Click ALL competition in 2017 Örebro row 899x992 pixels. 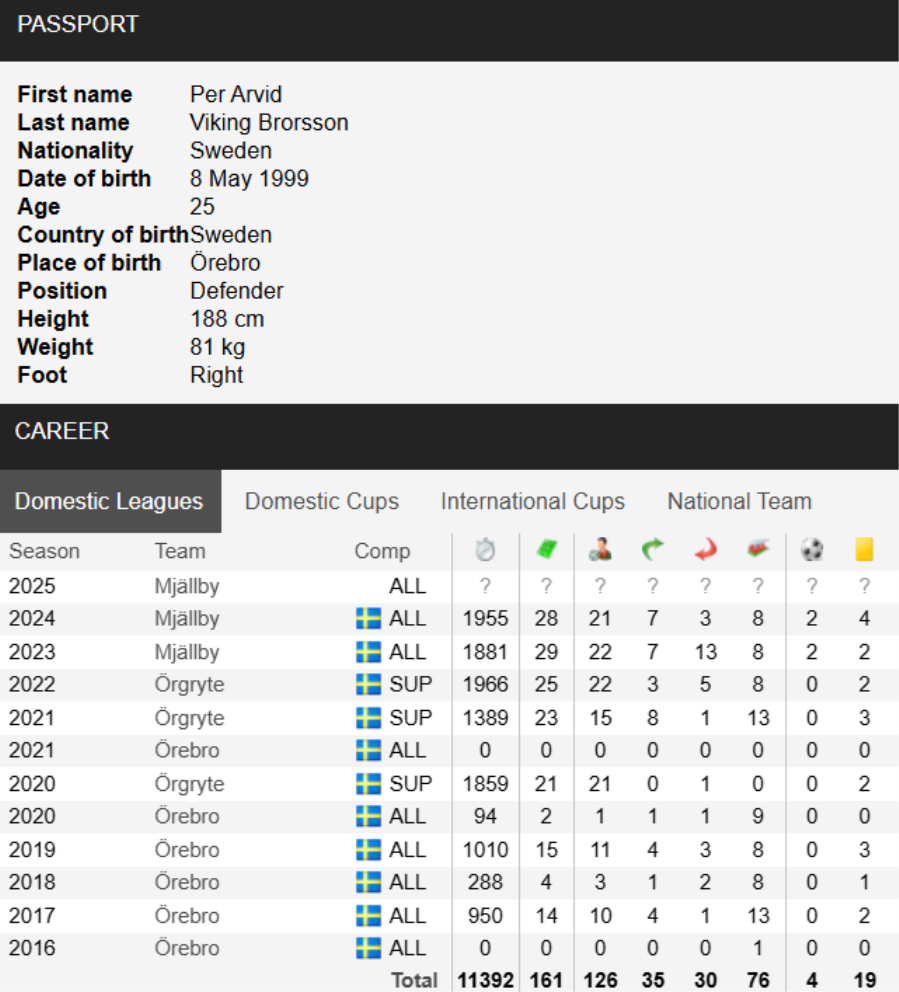pyautogui.click(x=407, y=915)
